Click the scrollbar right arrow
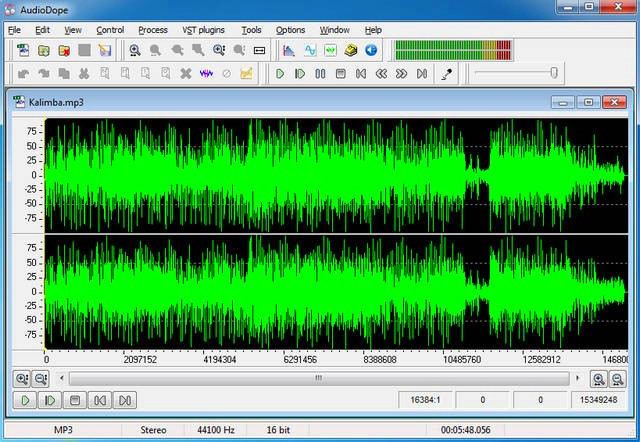The height and width of the screenshot is (442, 640). pyautogui.click(x=578, y=378)
